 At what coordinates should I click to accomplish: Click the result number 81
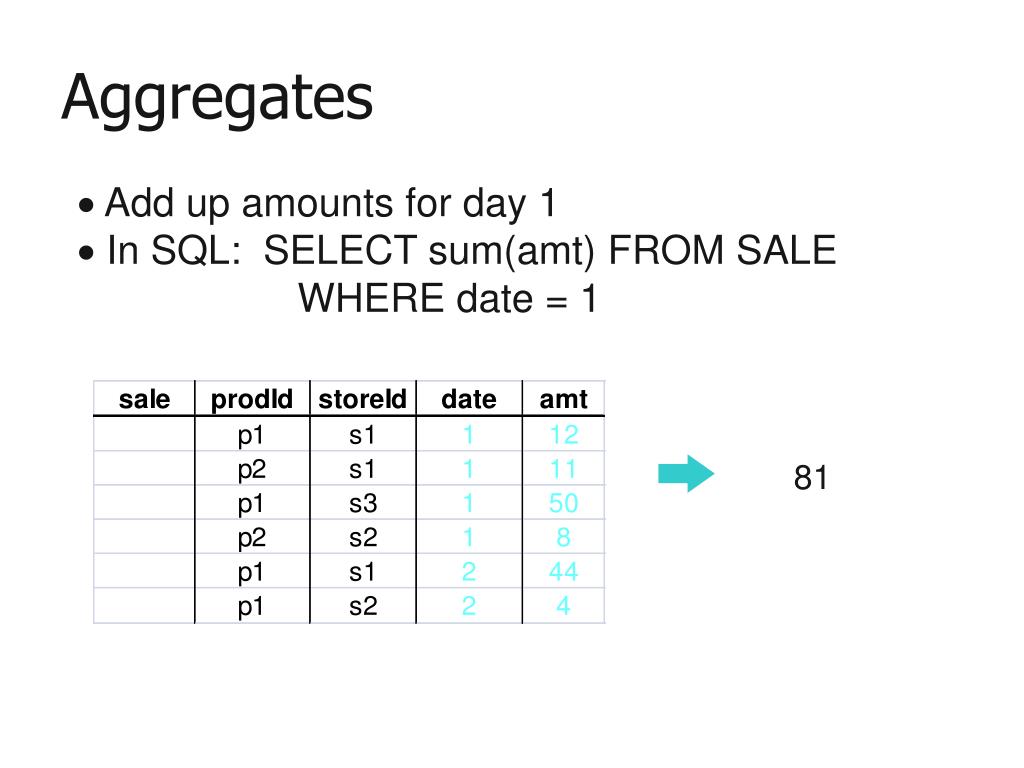pyautogui.click(x=810, y=478)
